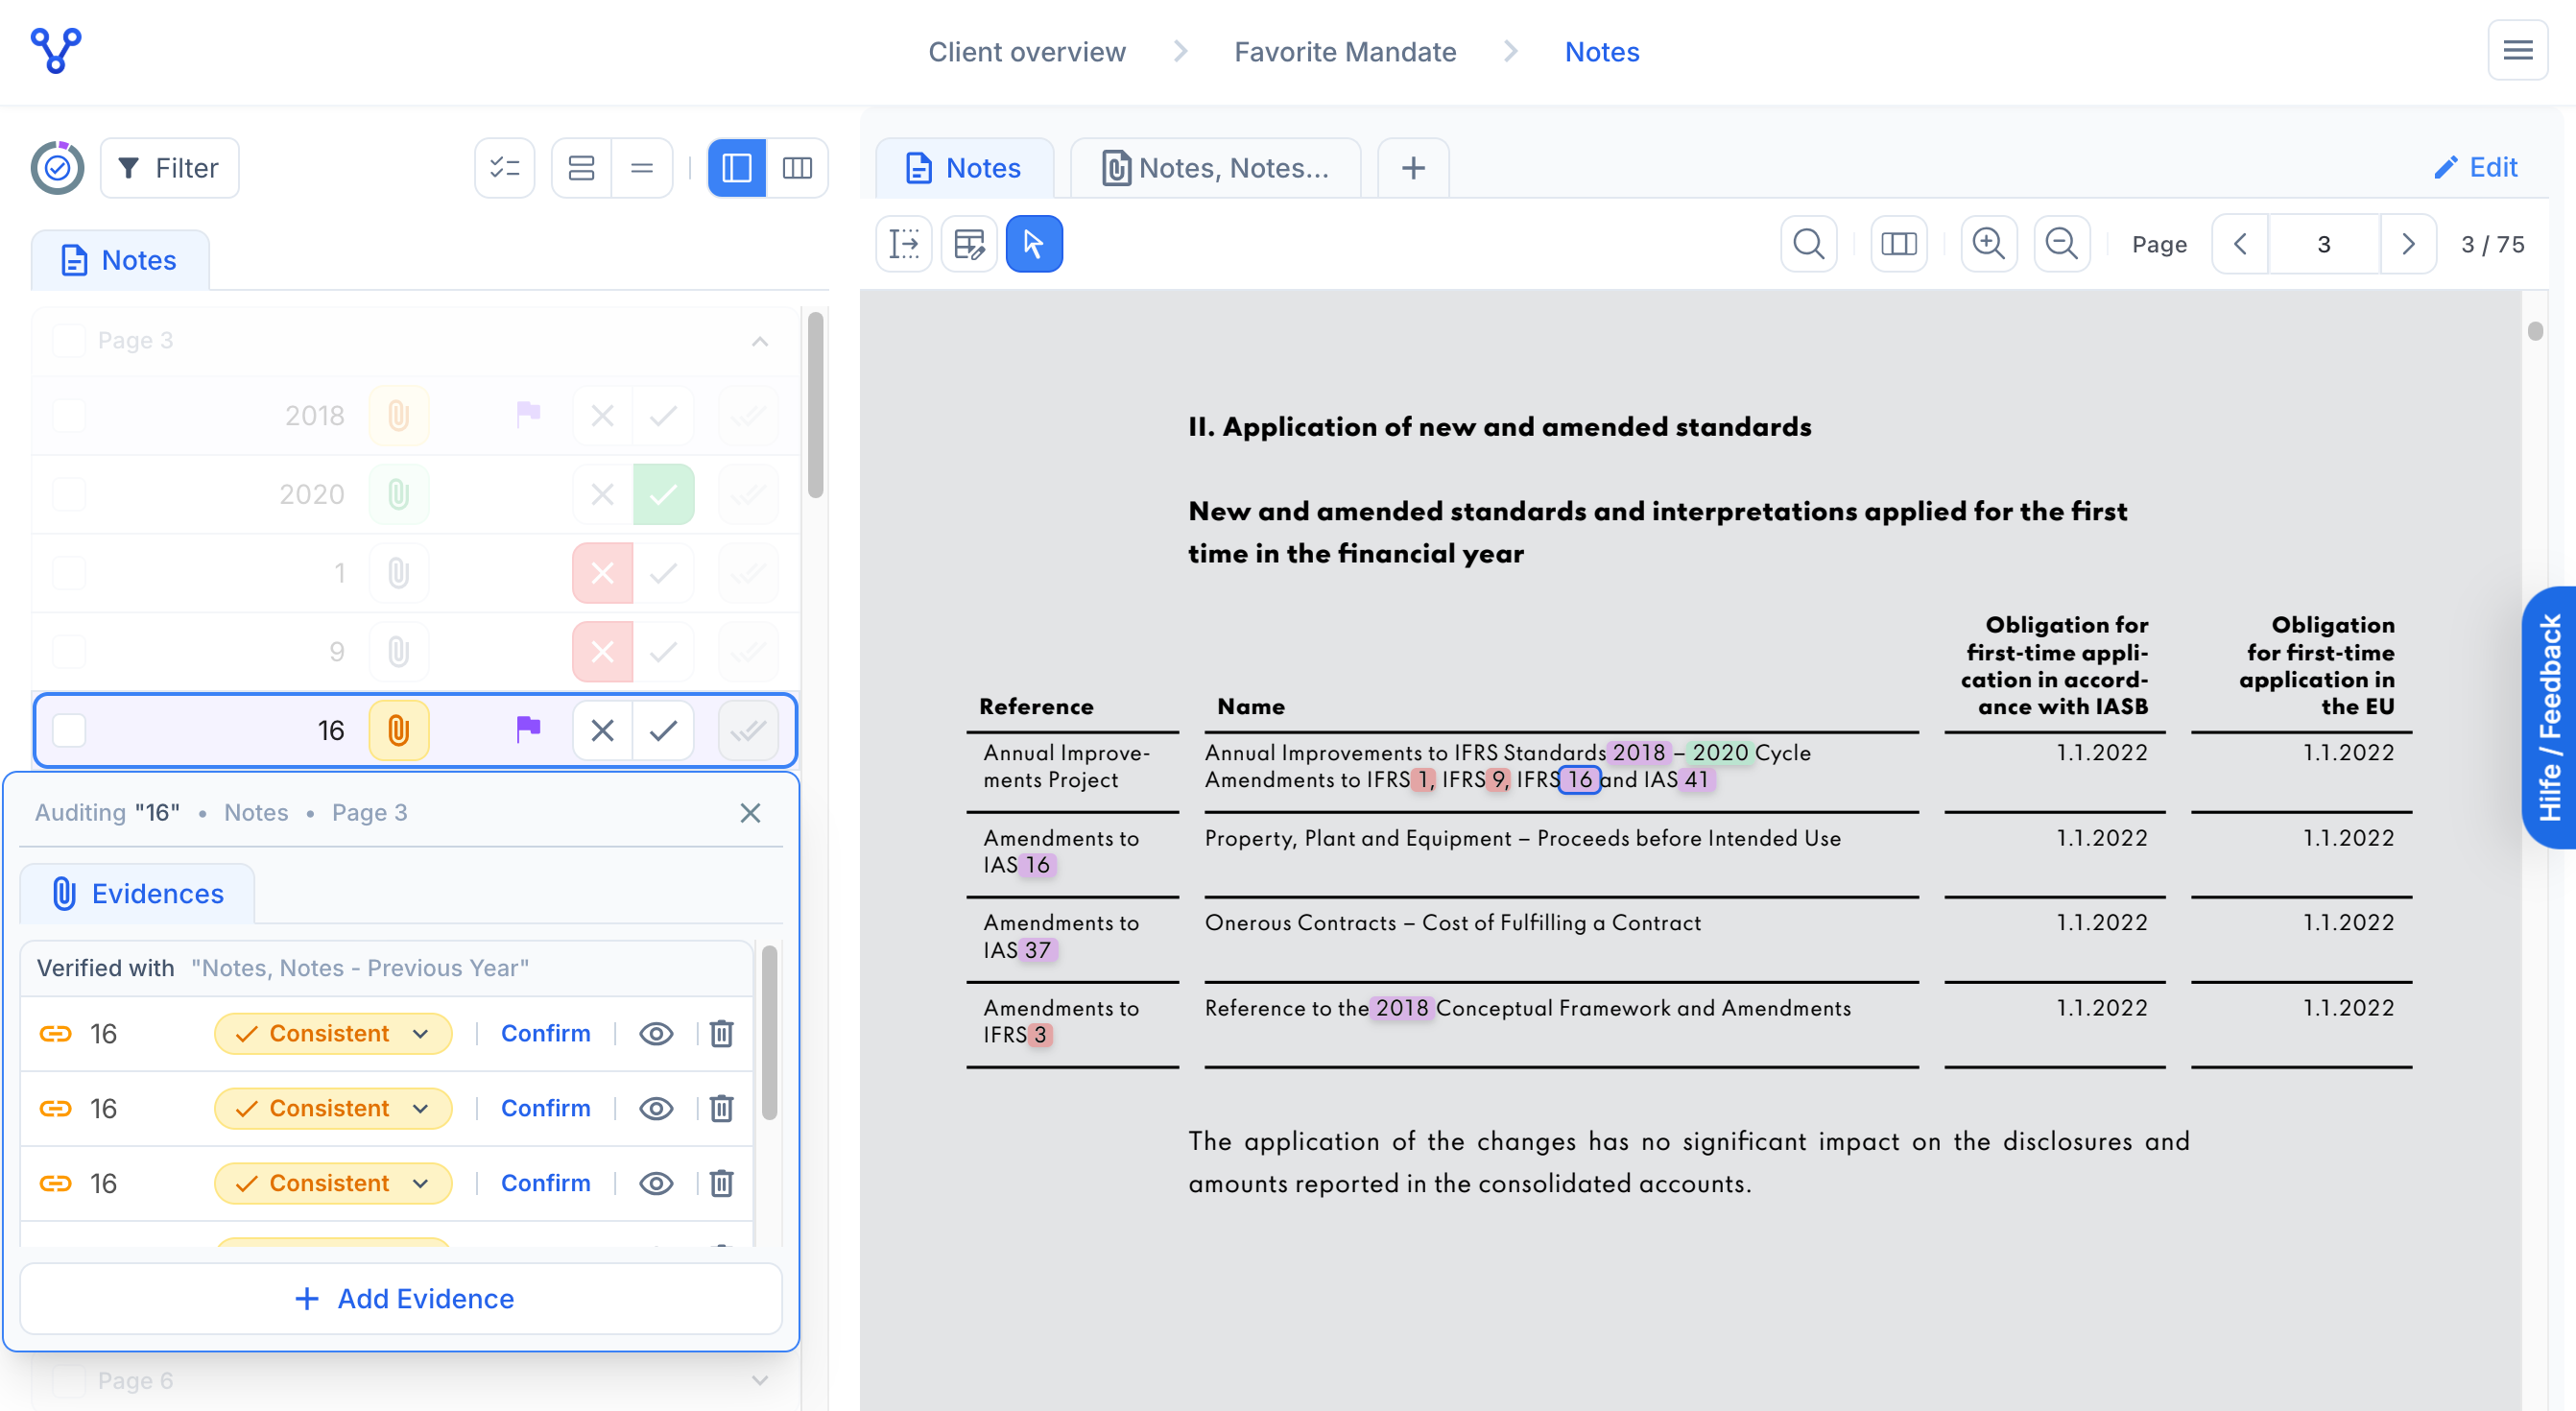Screen dimensions: 2576x1411
Task: Toggle the split document view icon
Action: coord(1898,244)
